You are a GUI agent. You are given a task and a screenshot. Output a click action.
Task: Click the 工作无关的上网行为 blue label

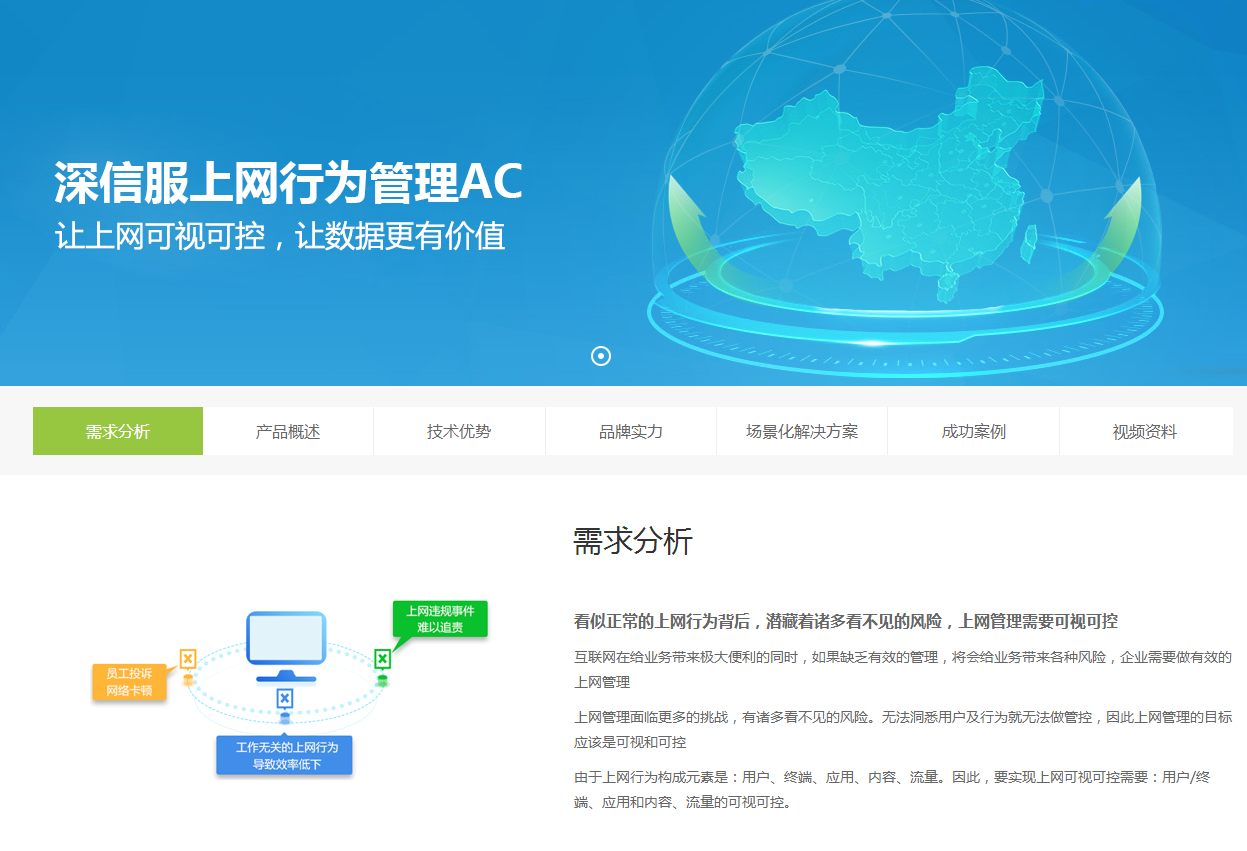[x=286, y=755]
